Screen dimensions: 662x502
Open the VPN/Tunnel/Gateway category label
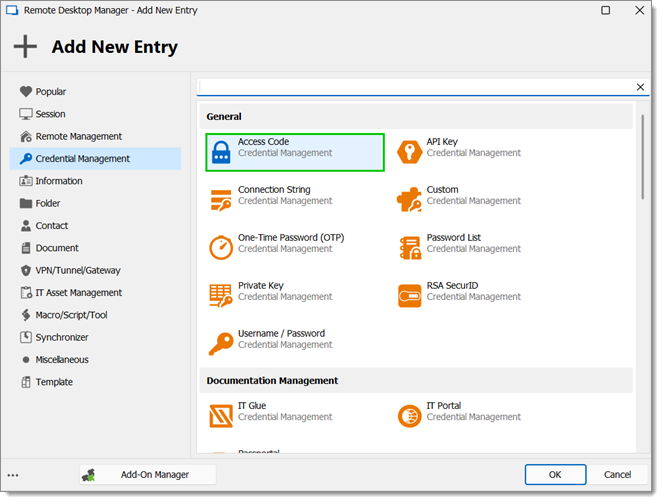click(78, 271)
